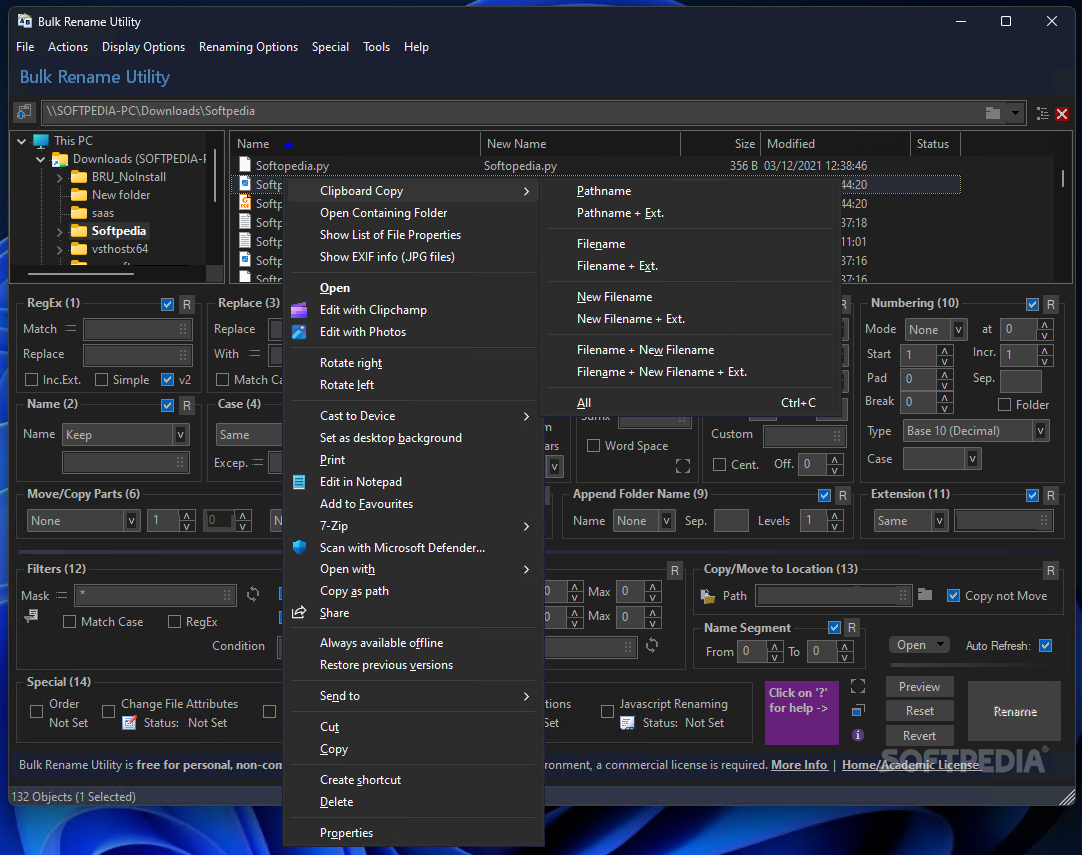The image size is (1082, 855).
Task: Open the Numbering Mode dropdown
Action: click(x=958, y=330)
